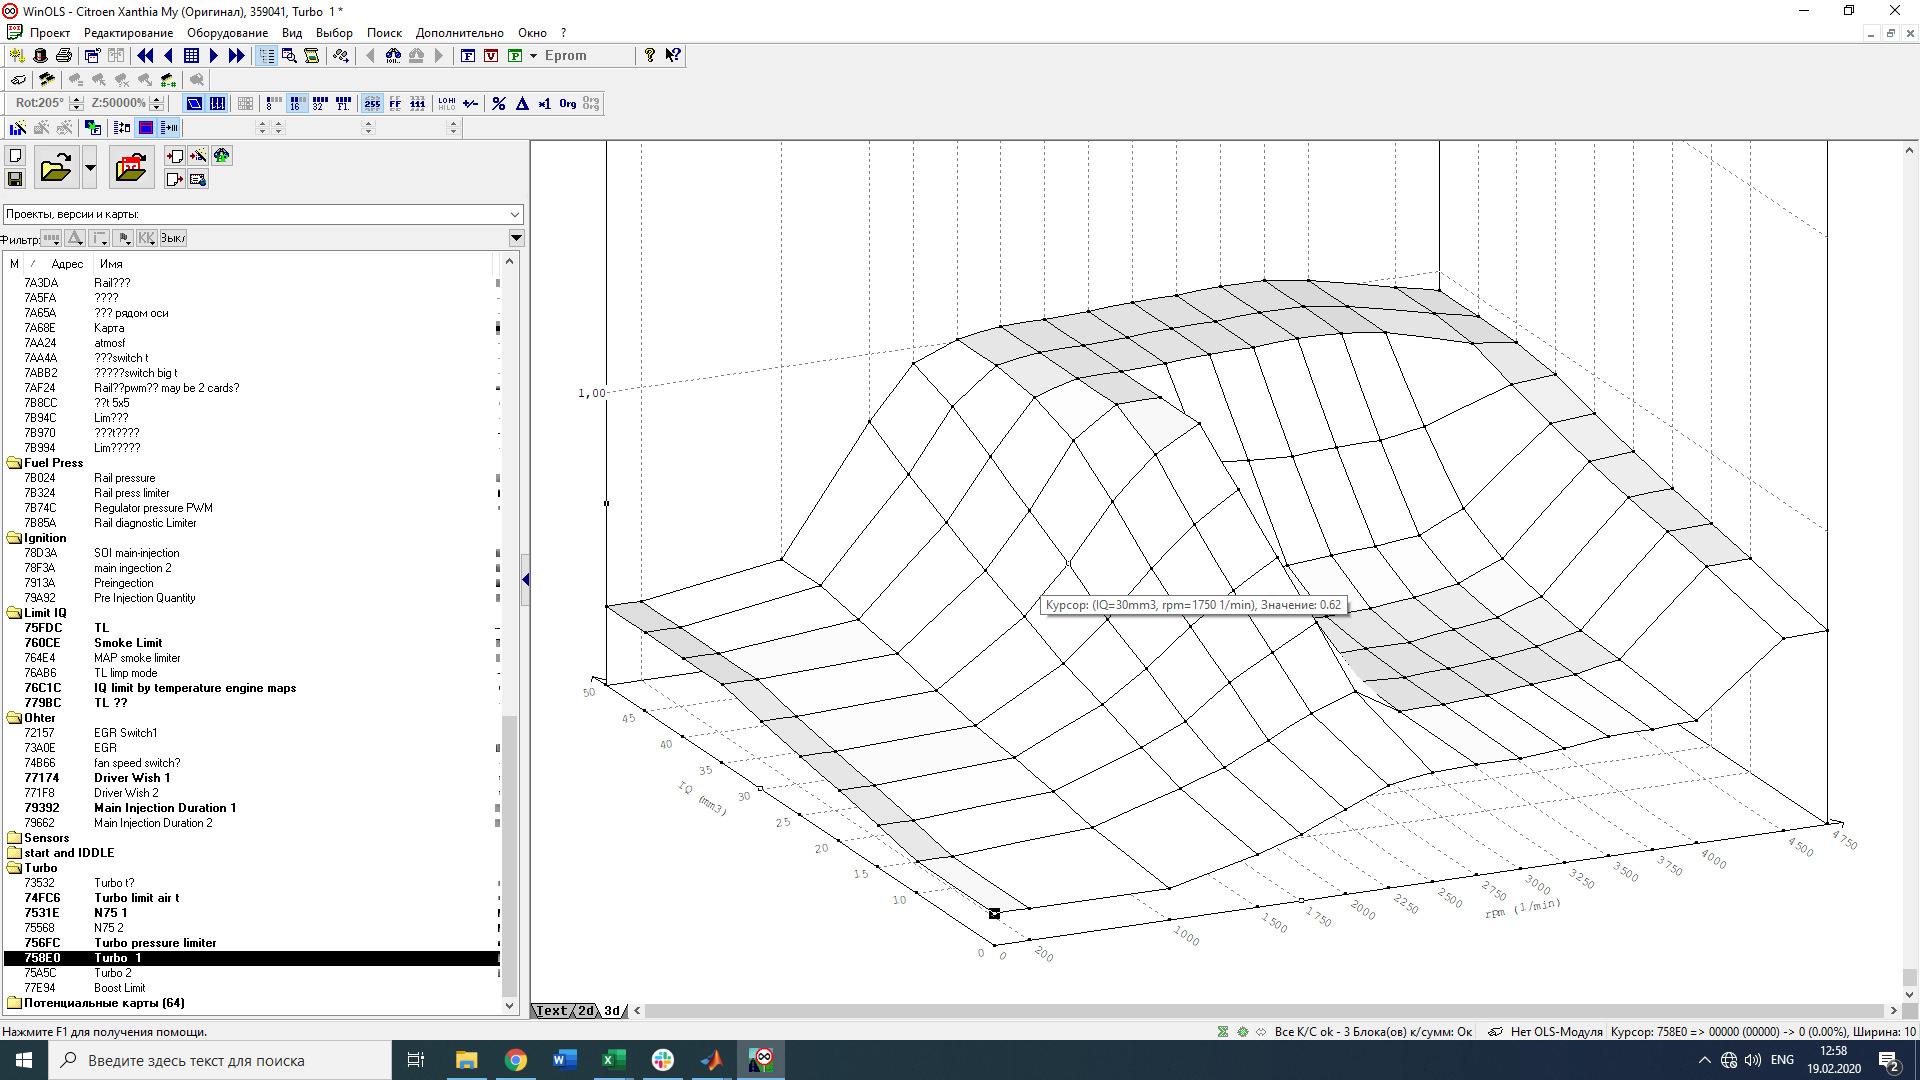Click the Выкл filter button
The width and height of the screenshot is (1920, 1080).
(x=173, y=238)
